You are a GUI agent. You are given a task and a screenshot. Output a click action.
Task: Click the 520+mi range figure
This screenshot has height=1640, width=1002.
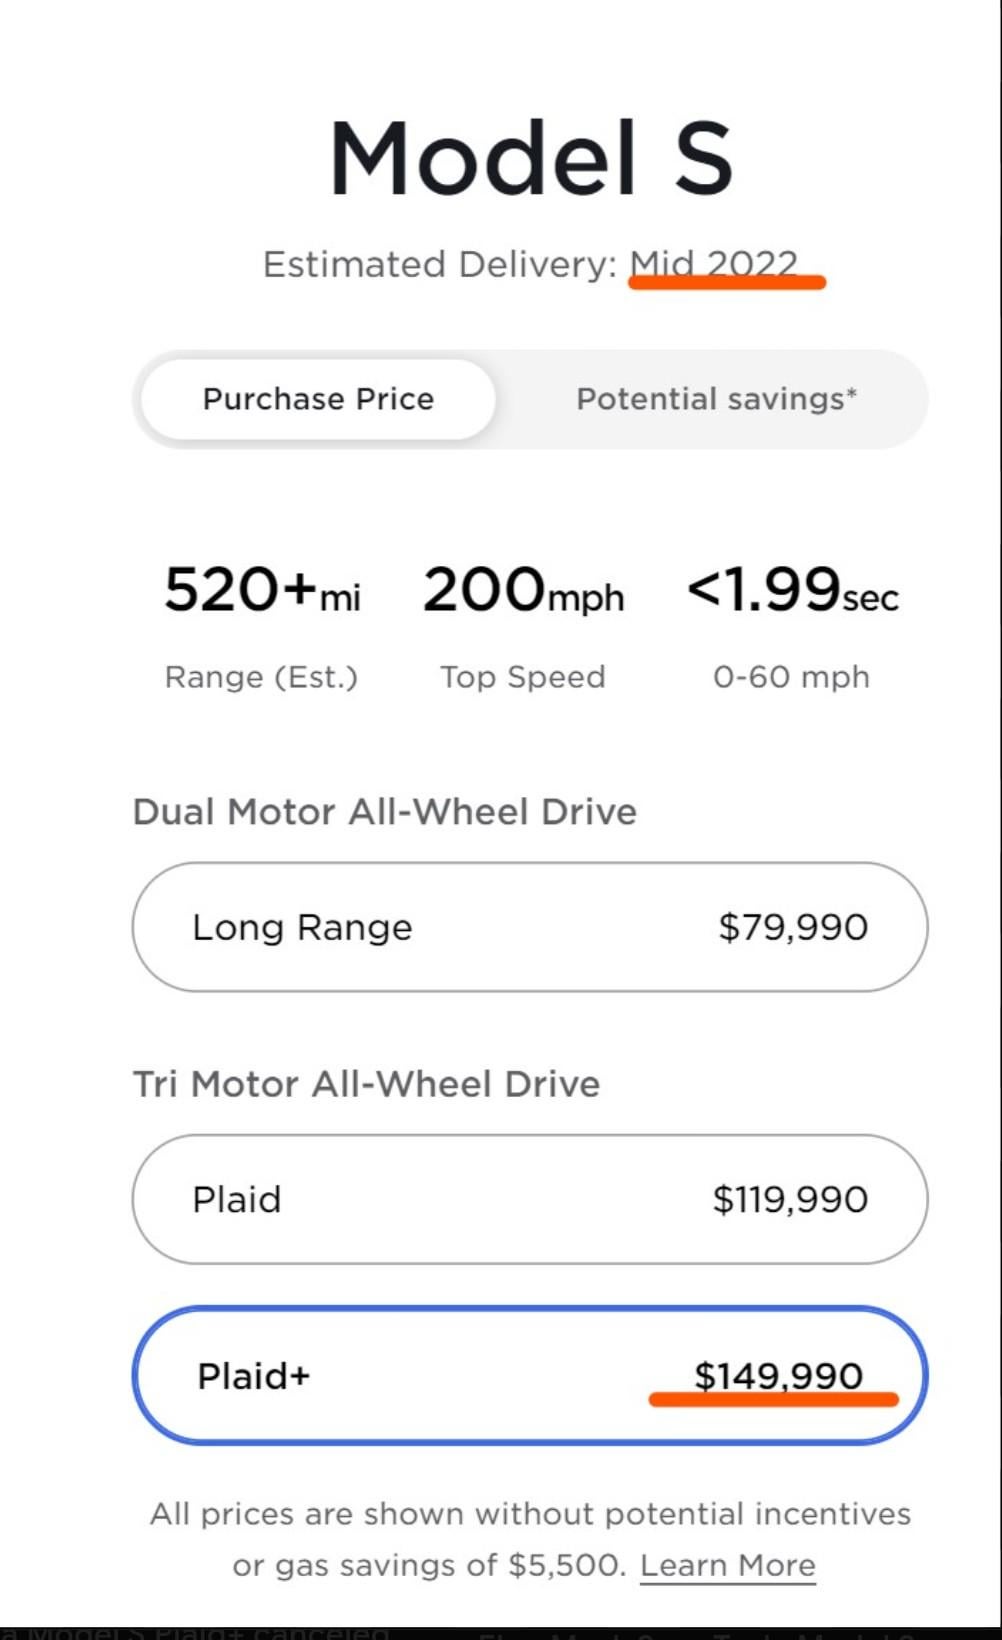point(262,590)
